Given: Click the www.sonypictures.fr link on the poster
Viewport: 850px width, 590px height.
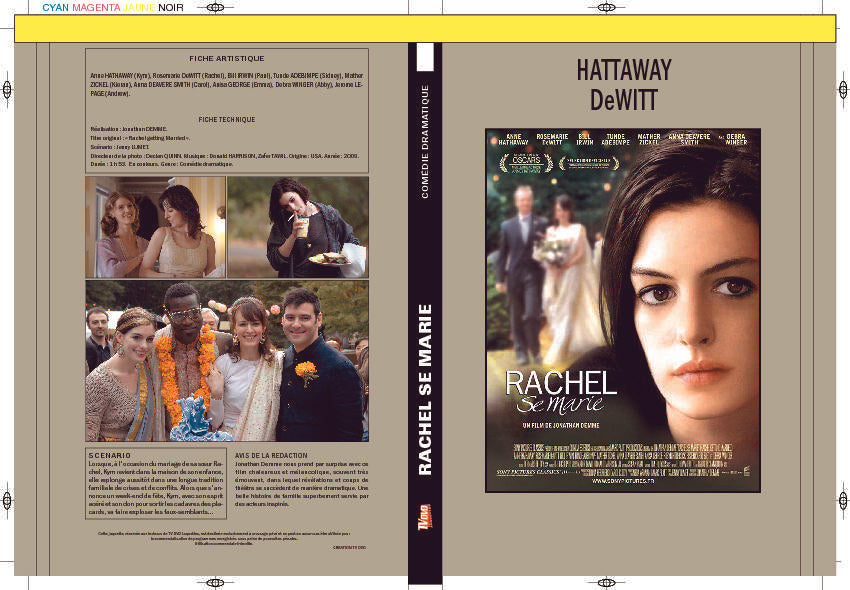Looking at the screenshot, I should [x=623, y=481].
